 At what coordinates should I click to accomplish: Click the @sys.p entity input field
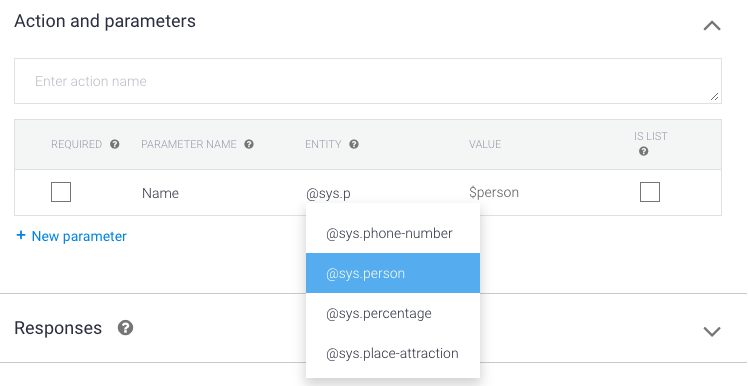click(x=328, y=193)
